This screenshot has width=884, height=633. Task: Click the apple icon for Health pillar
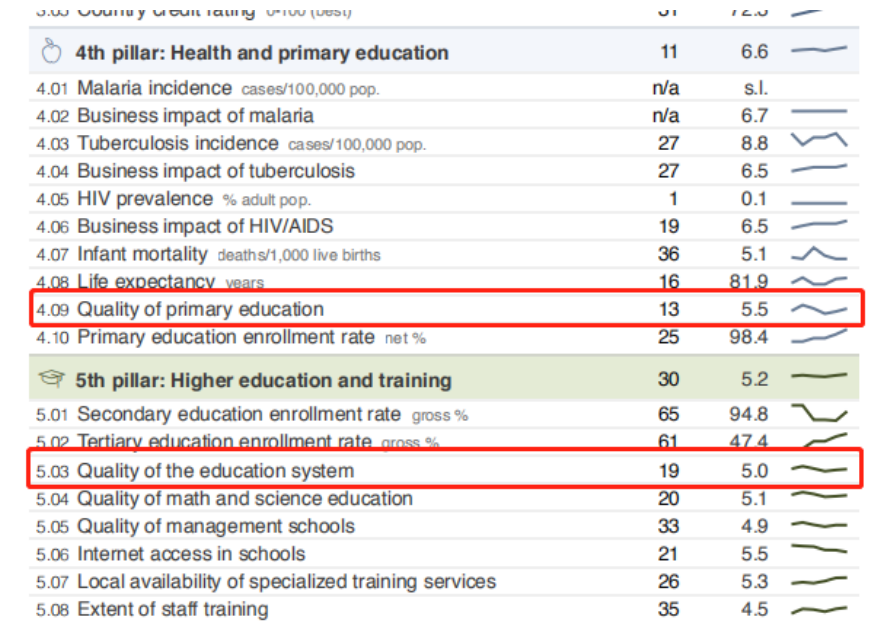[51, 51]
